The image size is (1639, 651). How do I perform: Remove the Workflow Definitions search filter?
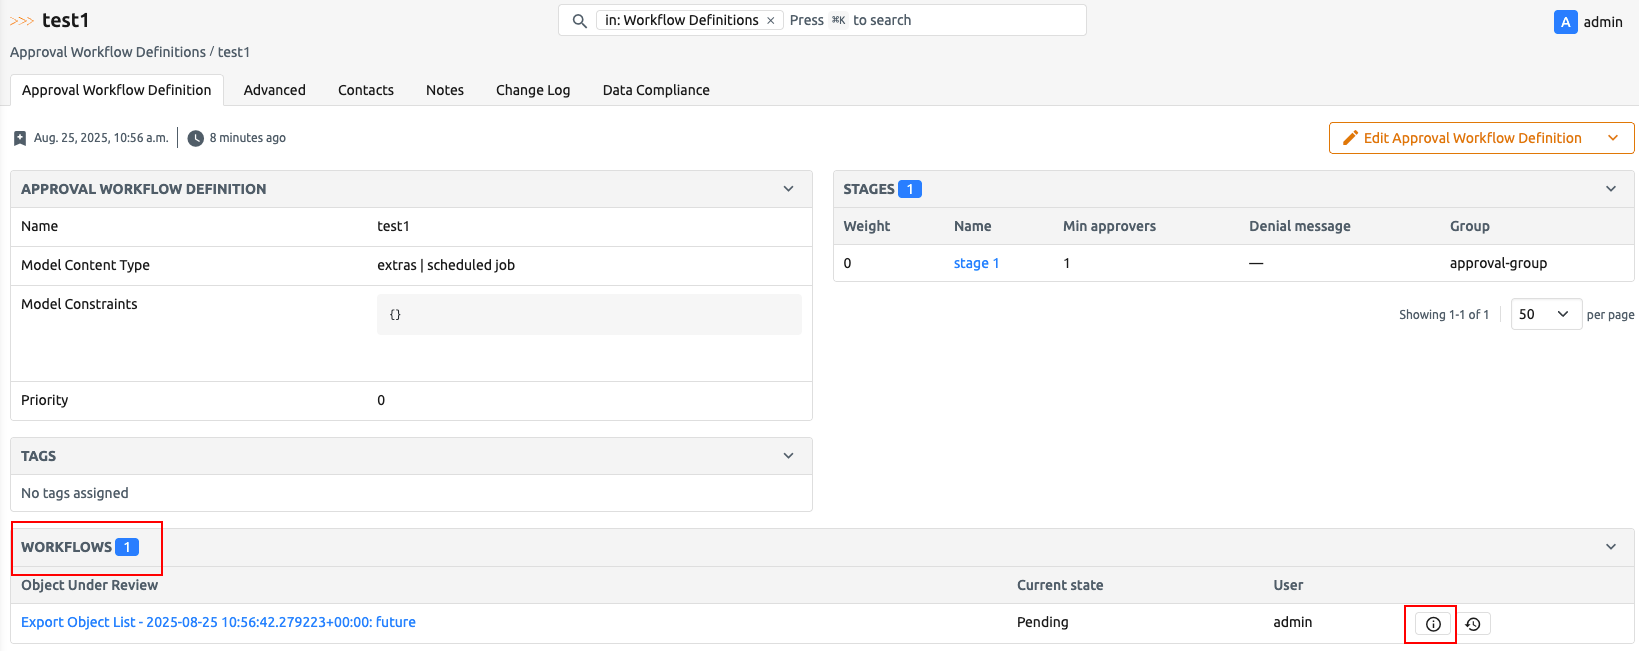(771, 21)
